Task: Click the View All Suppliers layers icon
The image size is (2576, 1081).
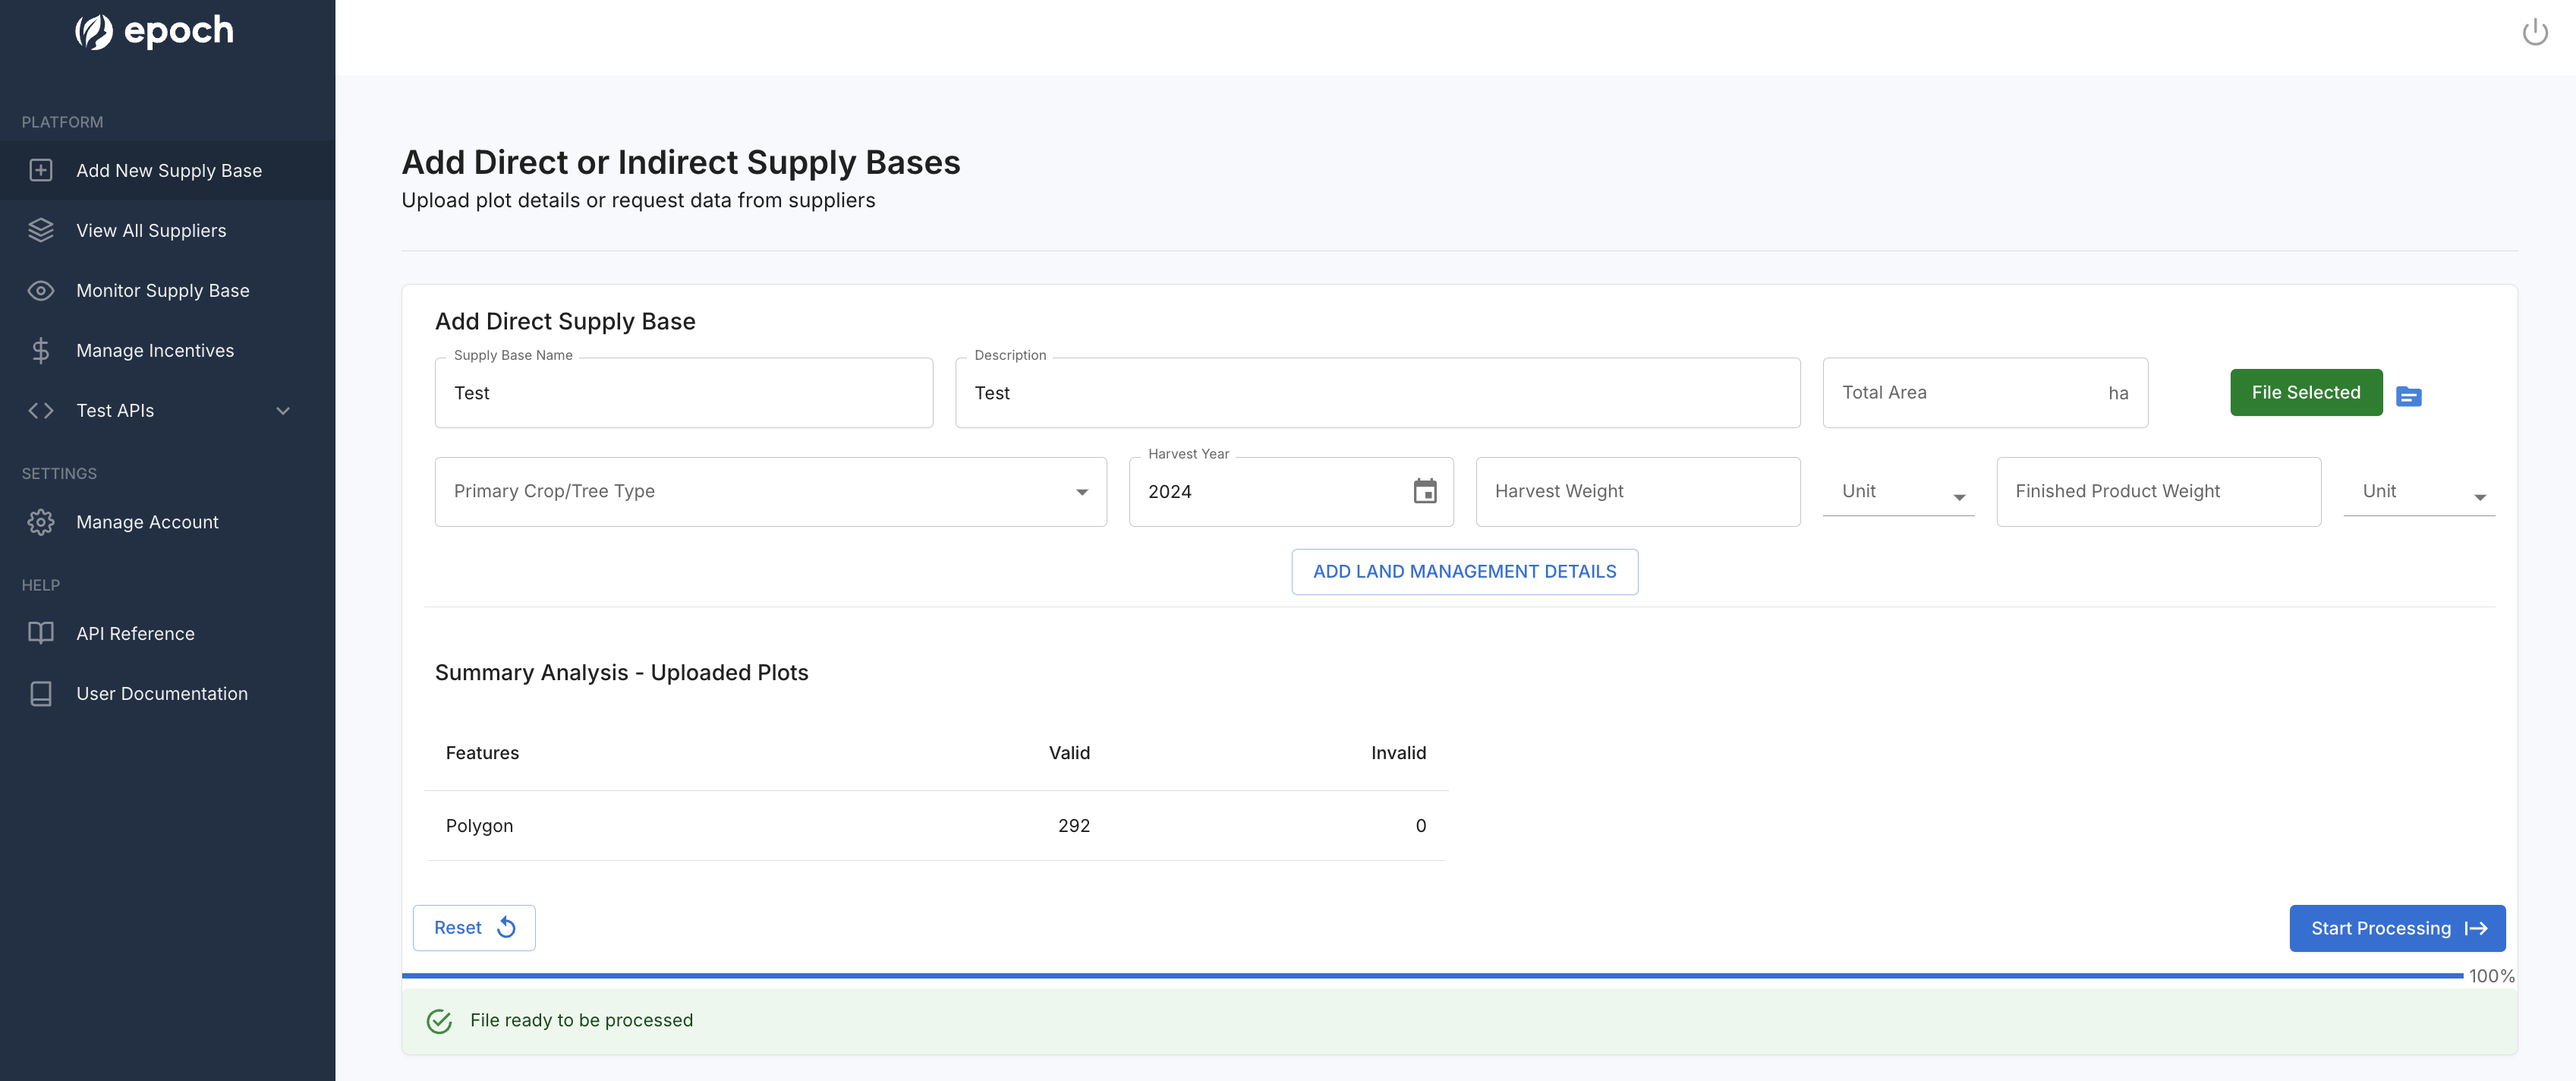Action: coord(41,231)
